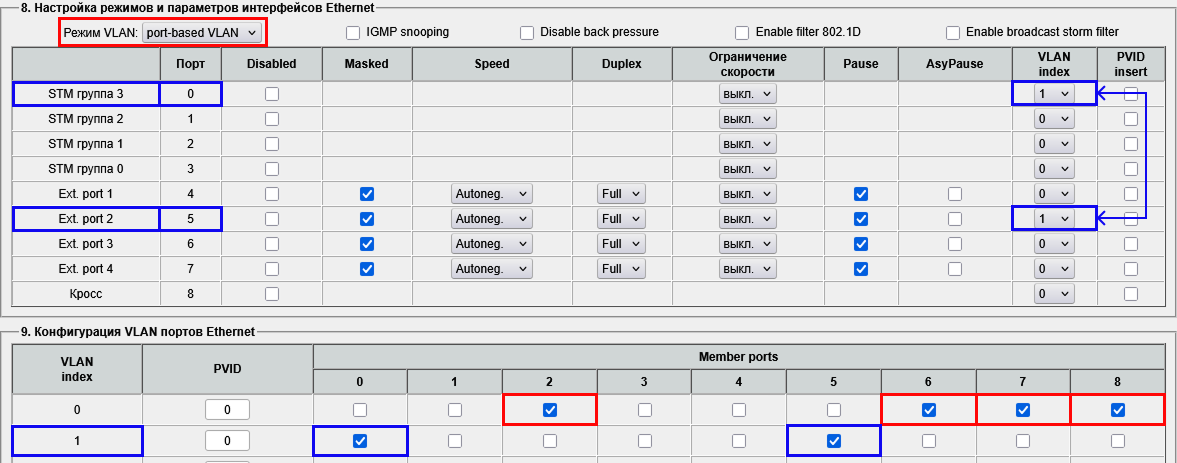The width and height of the screenshot is (1177, 463).
Task: Open Speed dropdown for Ext. port 2
Action: [x=492, y=219]
